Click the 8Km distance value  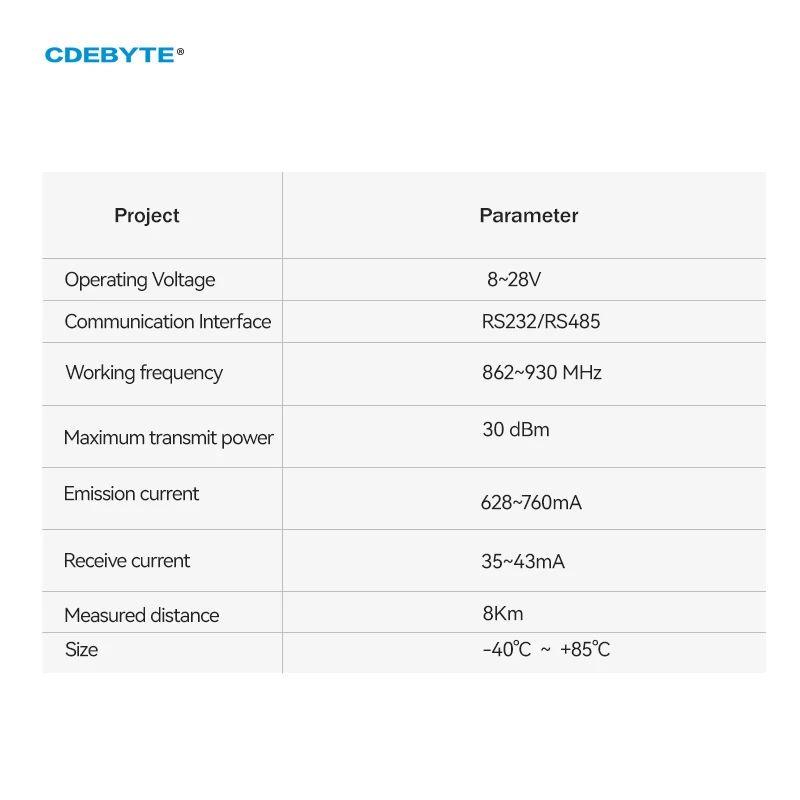point(503,614)
